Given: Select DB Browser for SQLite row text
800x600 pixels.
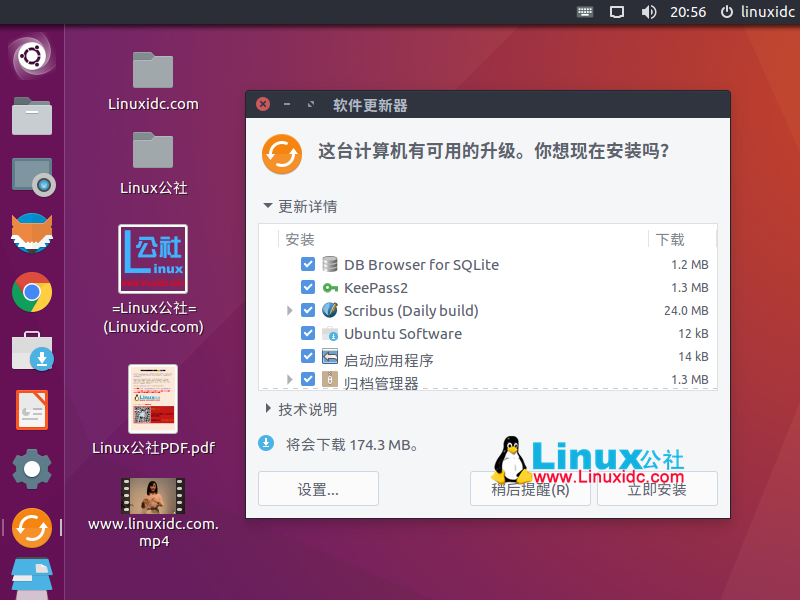Looking at the screenshot, I should (x=421, y=265).
